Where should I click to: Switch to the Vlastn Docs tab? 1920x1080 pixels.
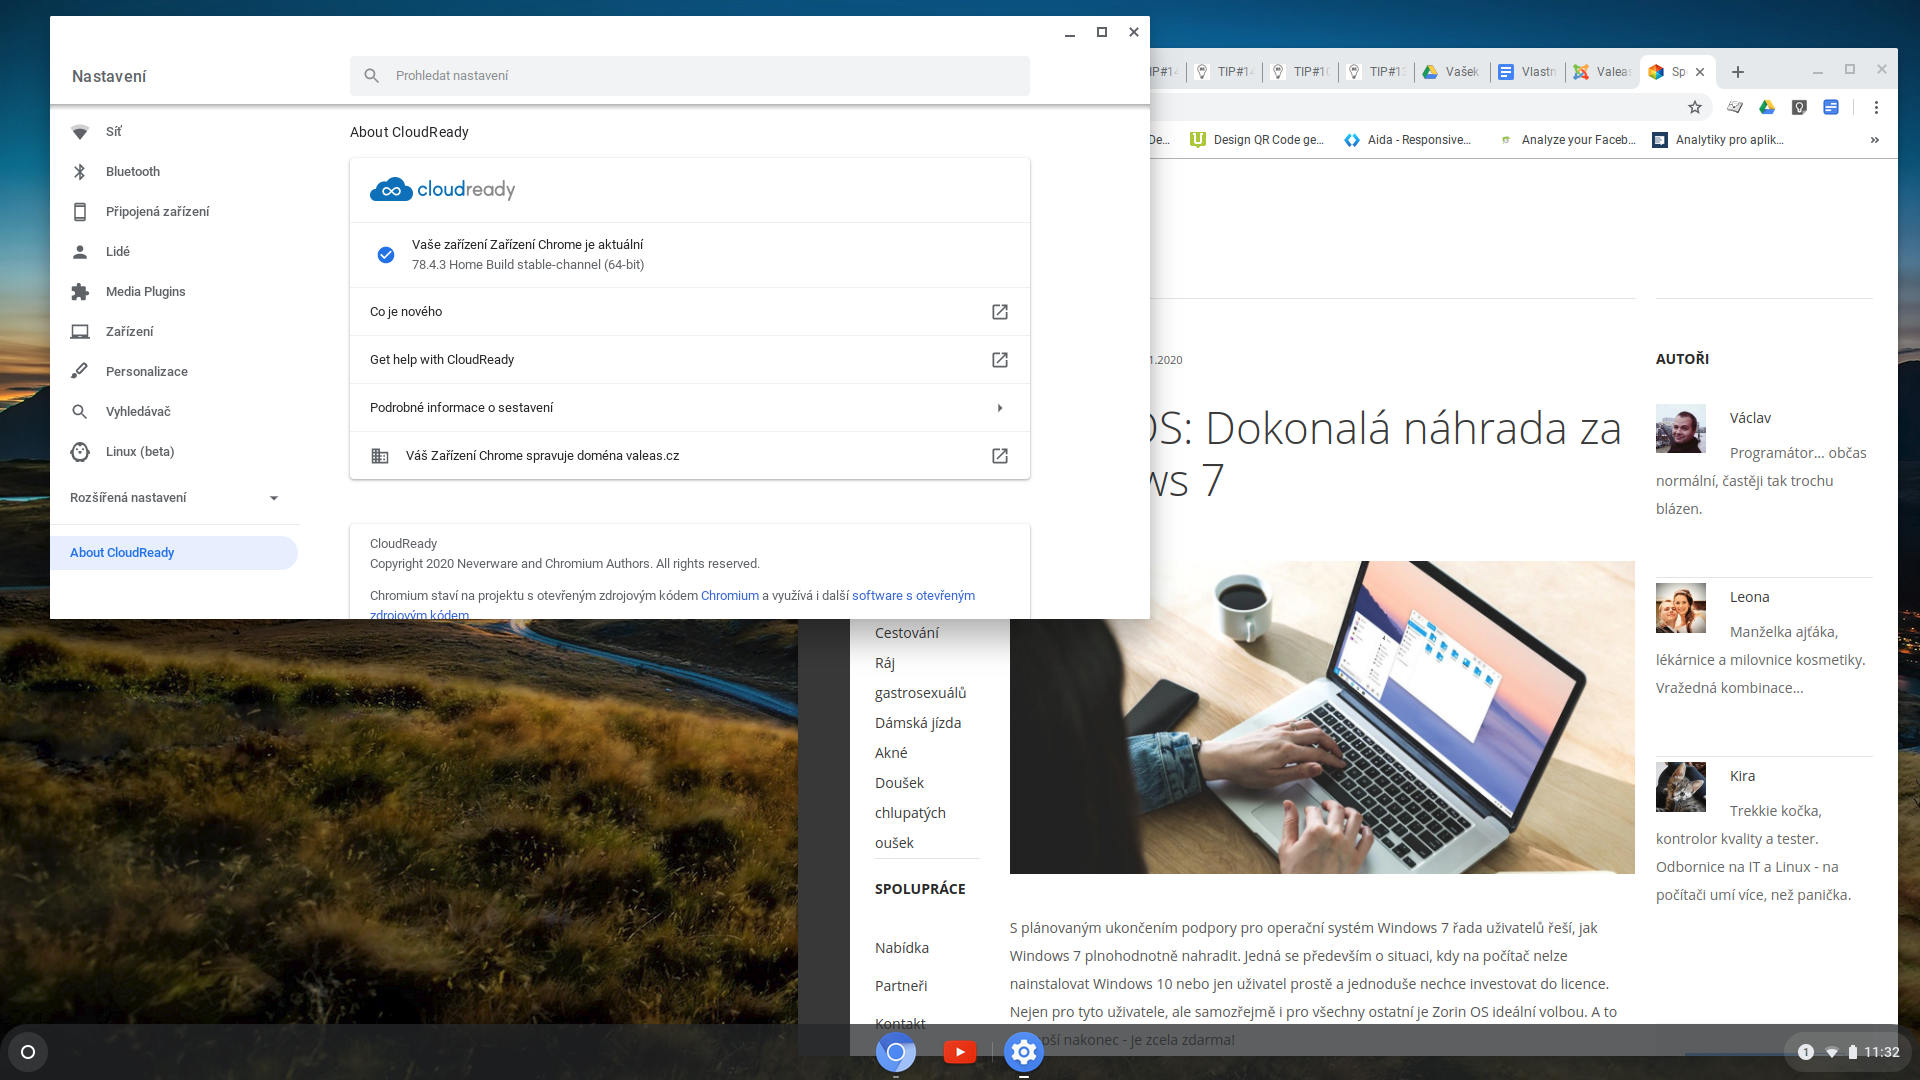click(x=1527, y=72)
